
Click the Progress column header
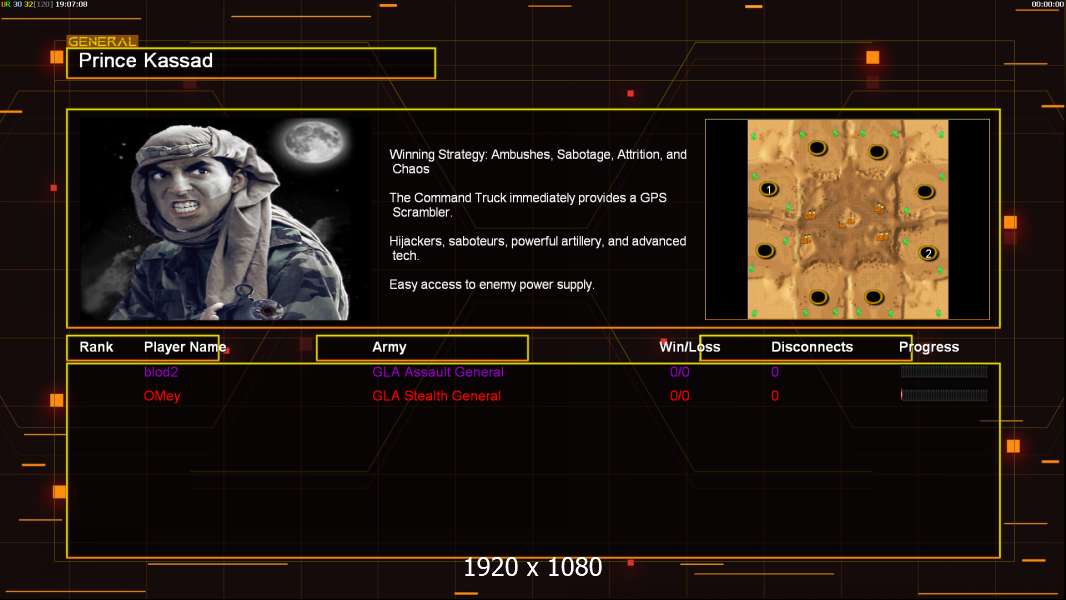coord(929,347)
